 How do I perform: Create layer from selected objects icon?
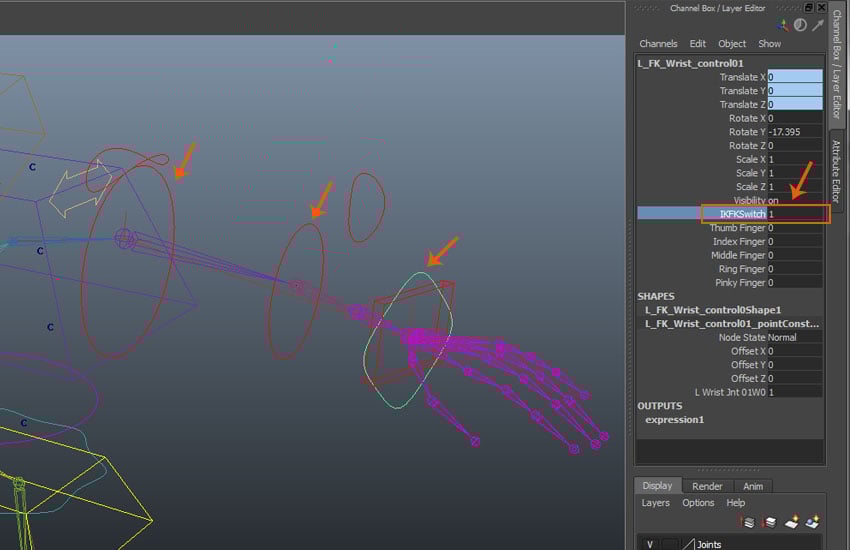point(813,522)
